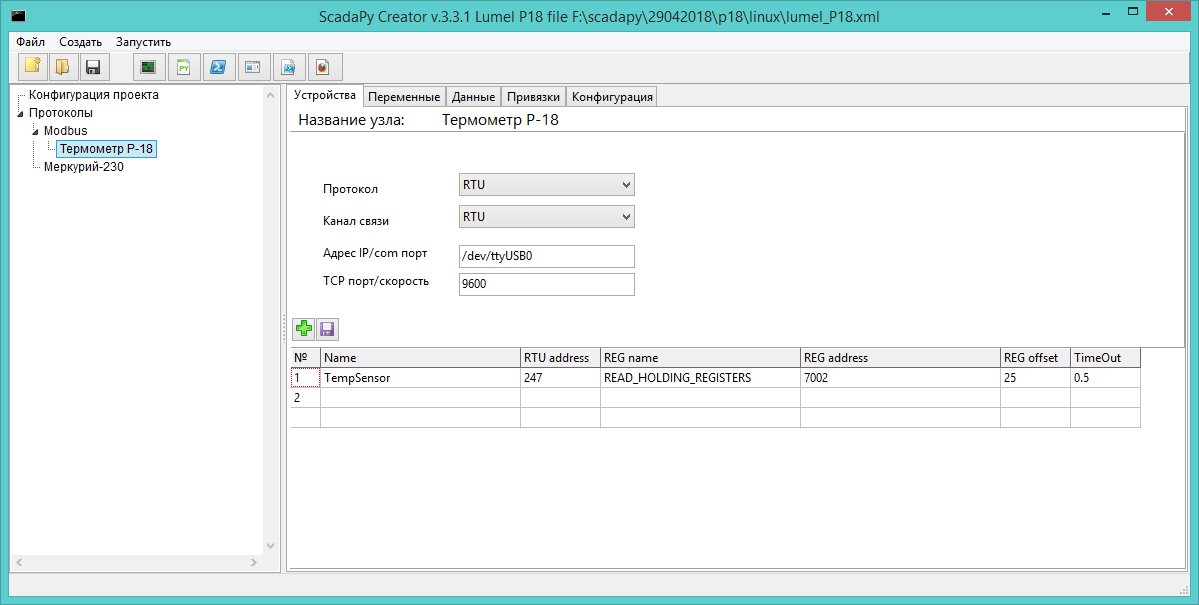Click tree panel scroll right arrow

pyautogui.click(x=254, y=562)
